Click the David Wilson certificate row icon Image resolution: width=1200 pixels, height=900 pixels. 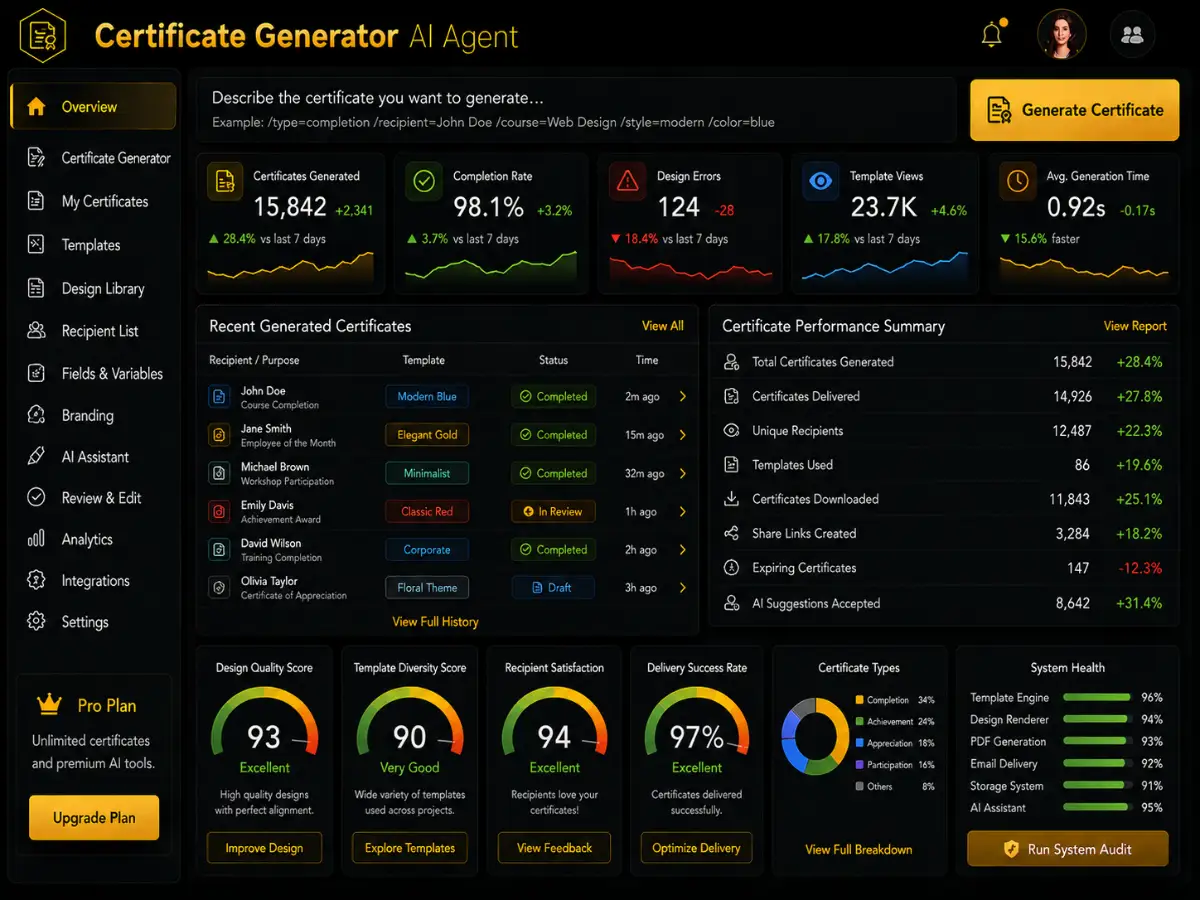pos(219,549)
